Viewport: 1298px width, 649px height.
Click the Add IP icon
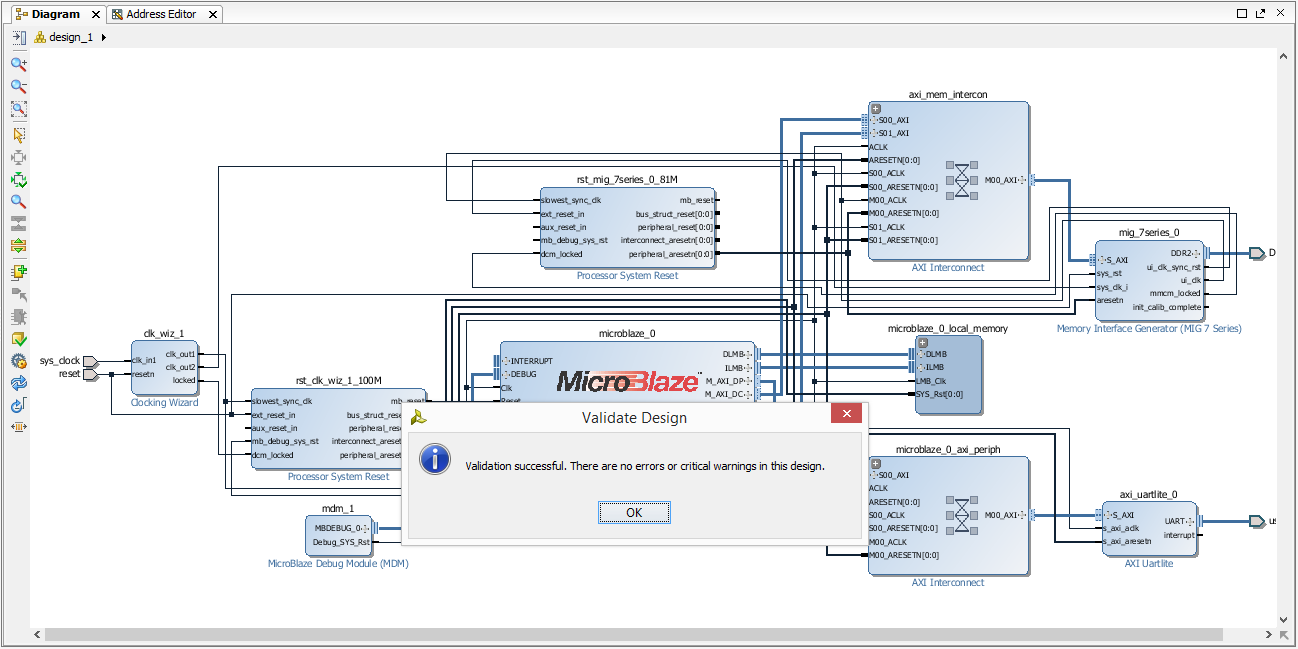pyautogui.click(x=18, y=272)
